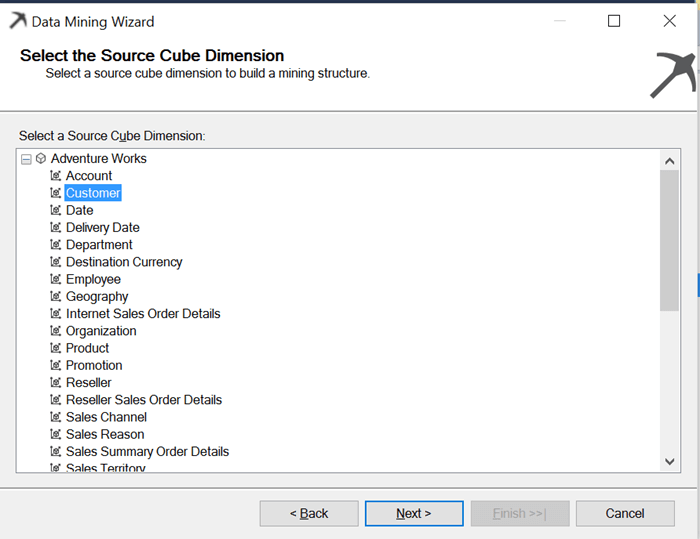Choose the Date dimension

click(79, 210)
